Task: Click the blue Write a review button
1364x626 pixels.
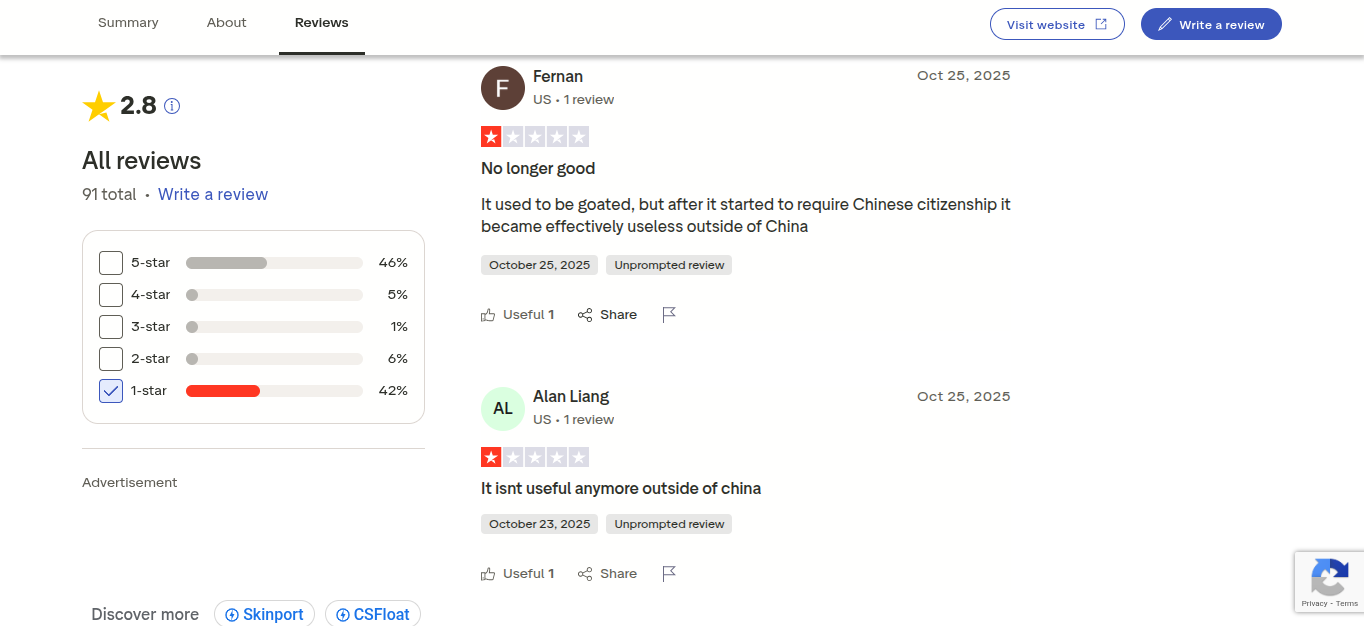Action: (1211, 25)
